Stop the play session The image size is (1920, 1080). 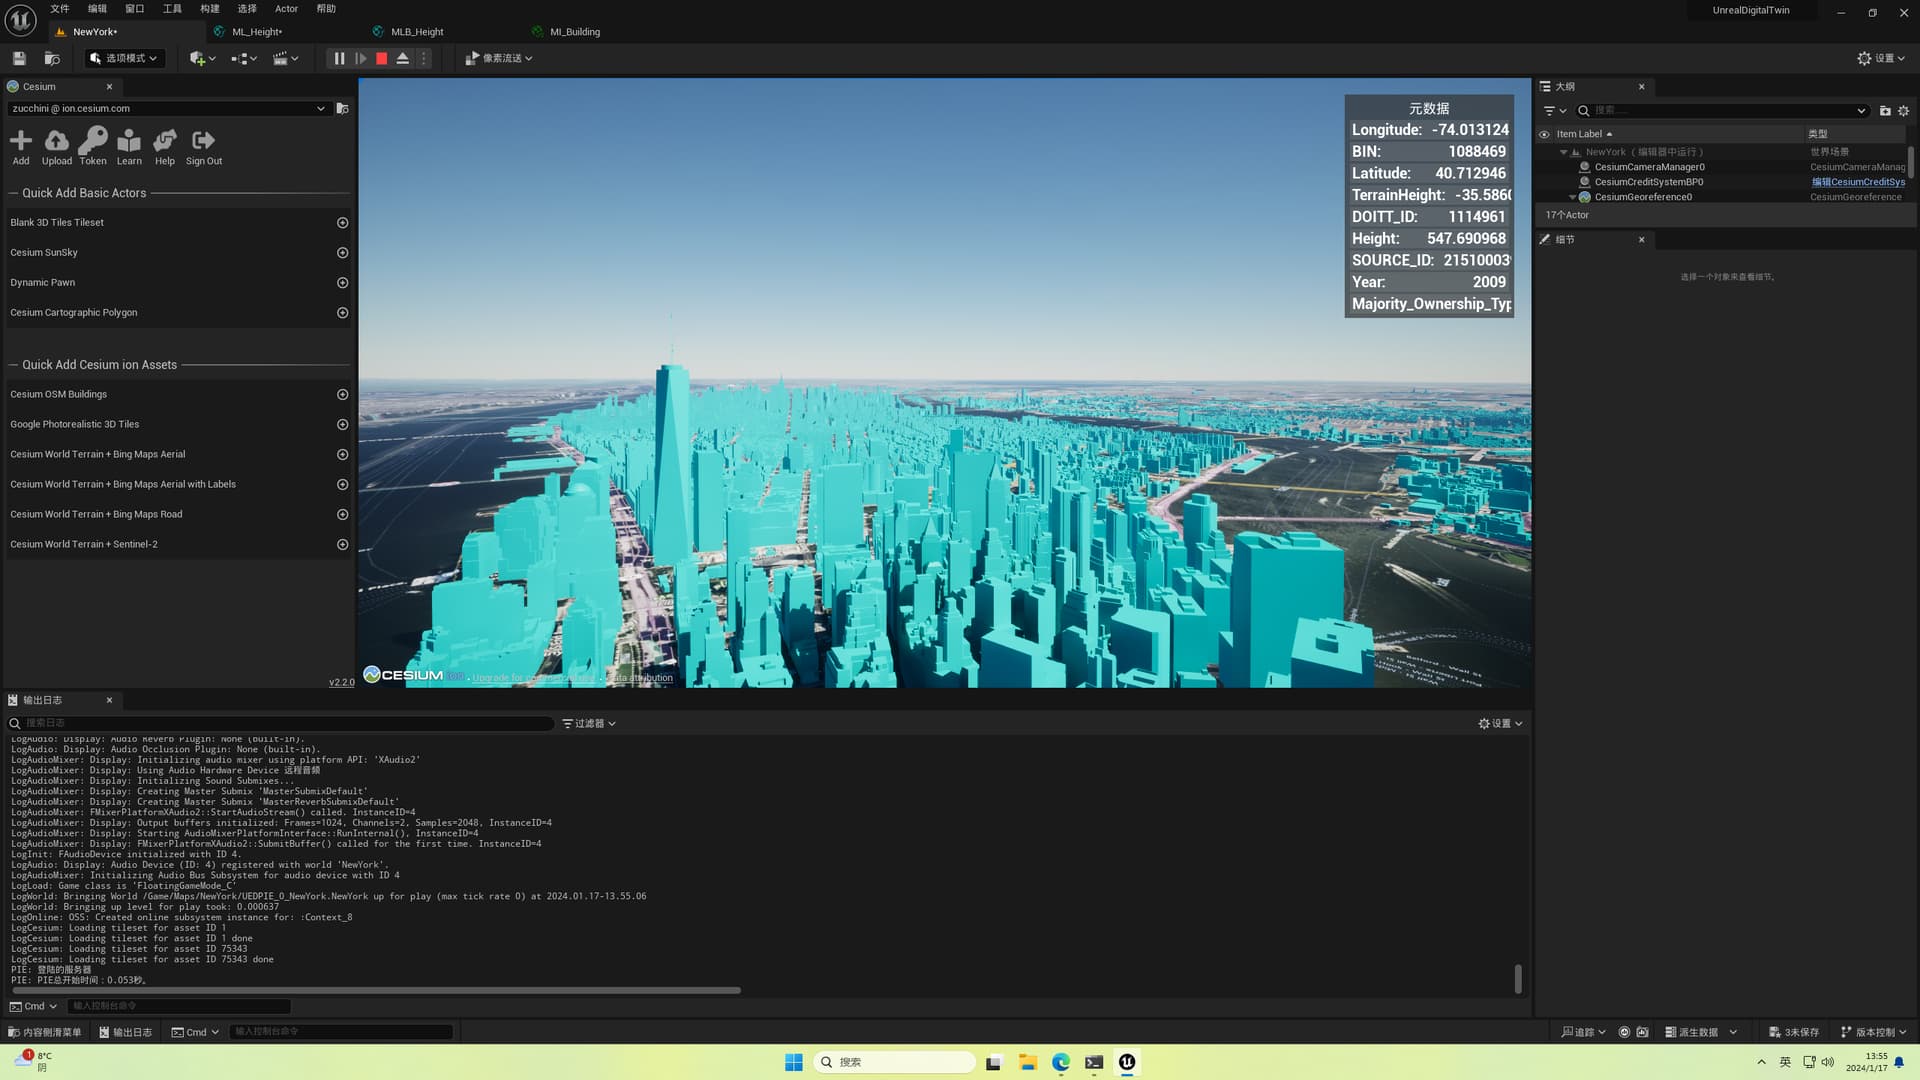381,59
